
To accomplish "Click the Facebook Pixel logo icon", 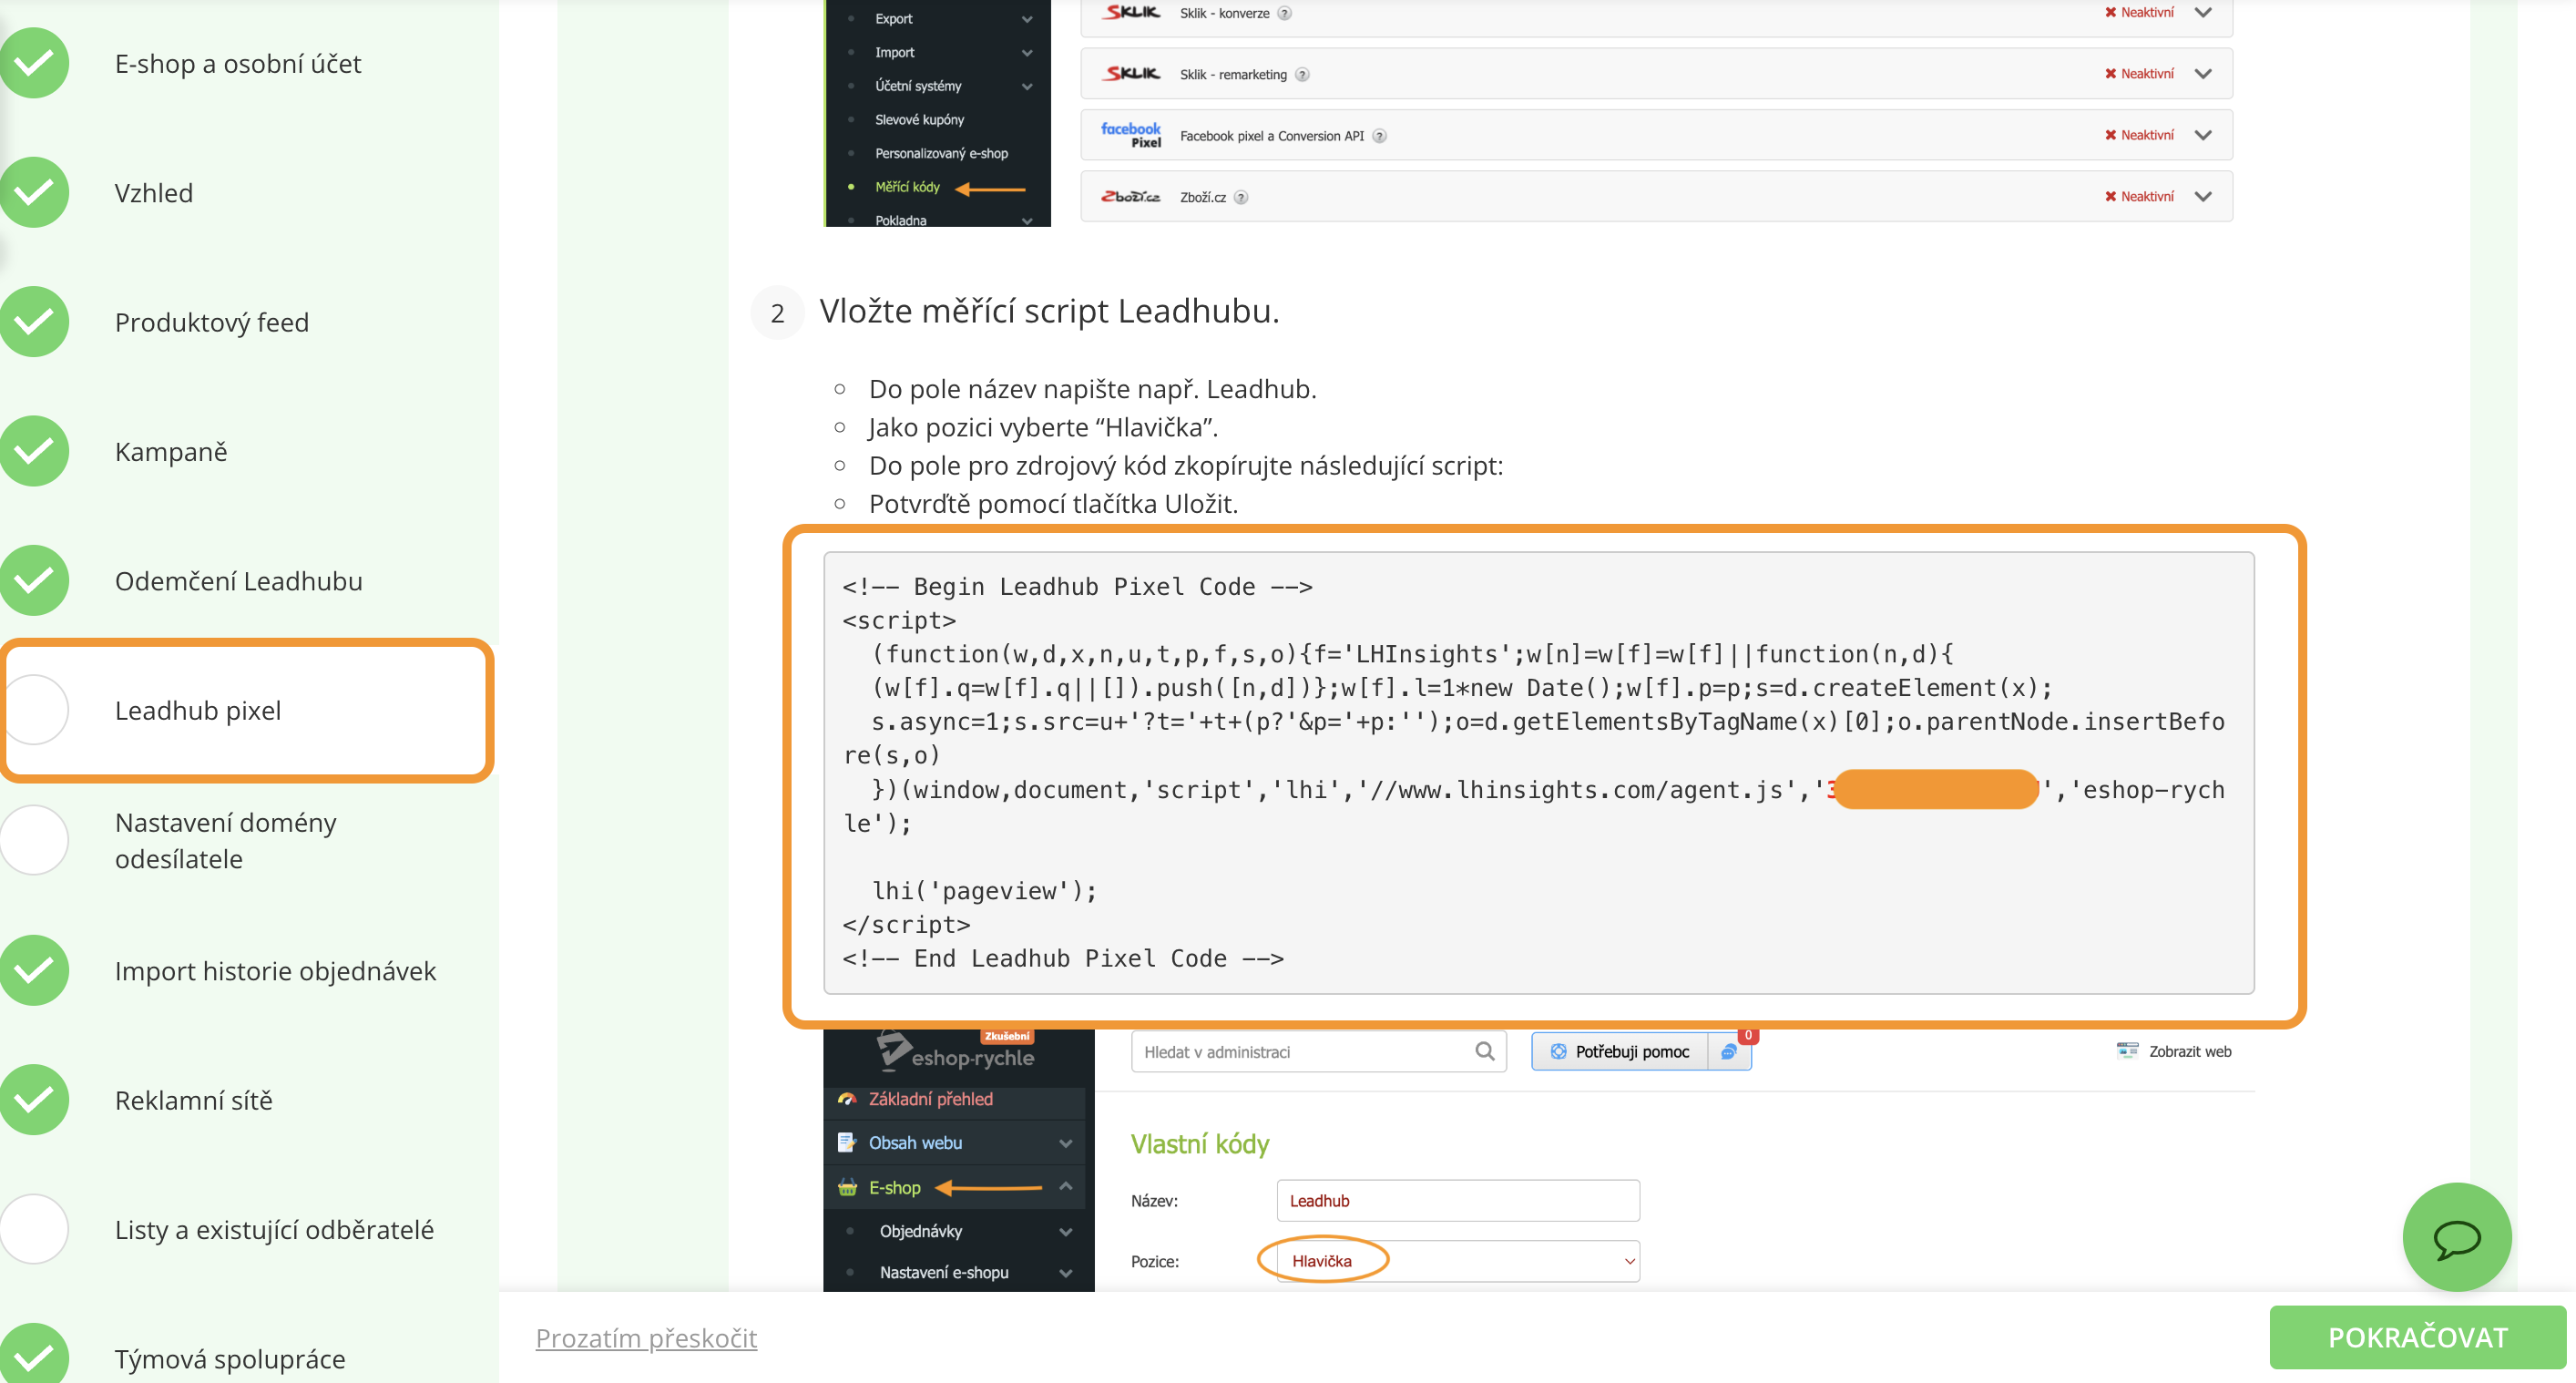I will click(x=1130, y=135).
